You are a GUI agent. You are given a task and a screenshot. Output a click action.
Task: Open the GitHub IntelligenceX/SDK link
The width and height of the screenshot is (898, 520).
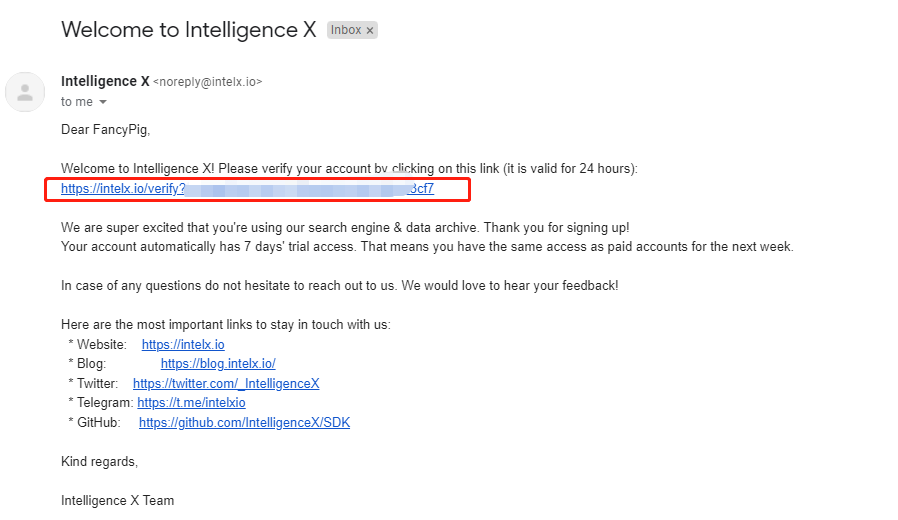(244, 422)
